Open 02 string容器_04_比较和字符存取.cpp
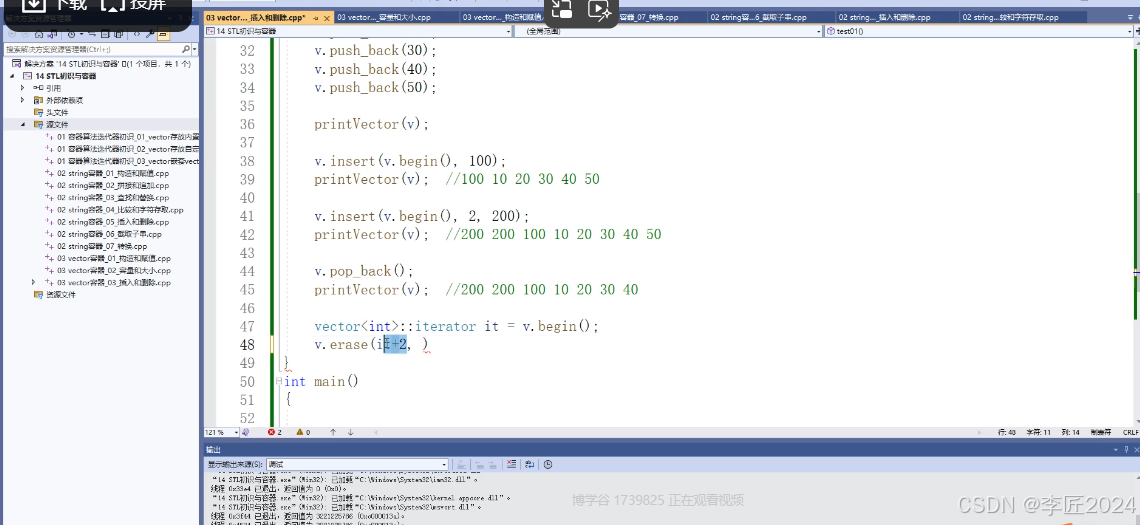Screen dimensions: 1140x525 point(120,209)
